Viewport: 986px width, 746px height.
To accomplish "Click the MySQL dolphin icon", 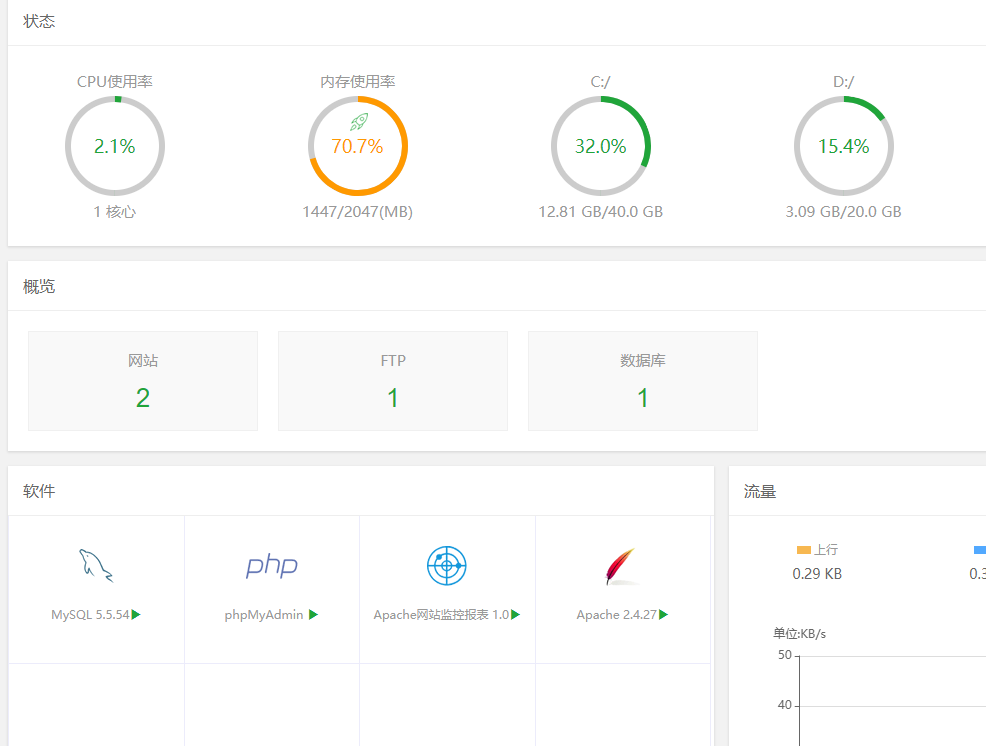I will pos(96,565).
